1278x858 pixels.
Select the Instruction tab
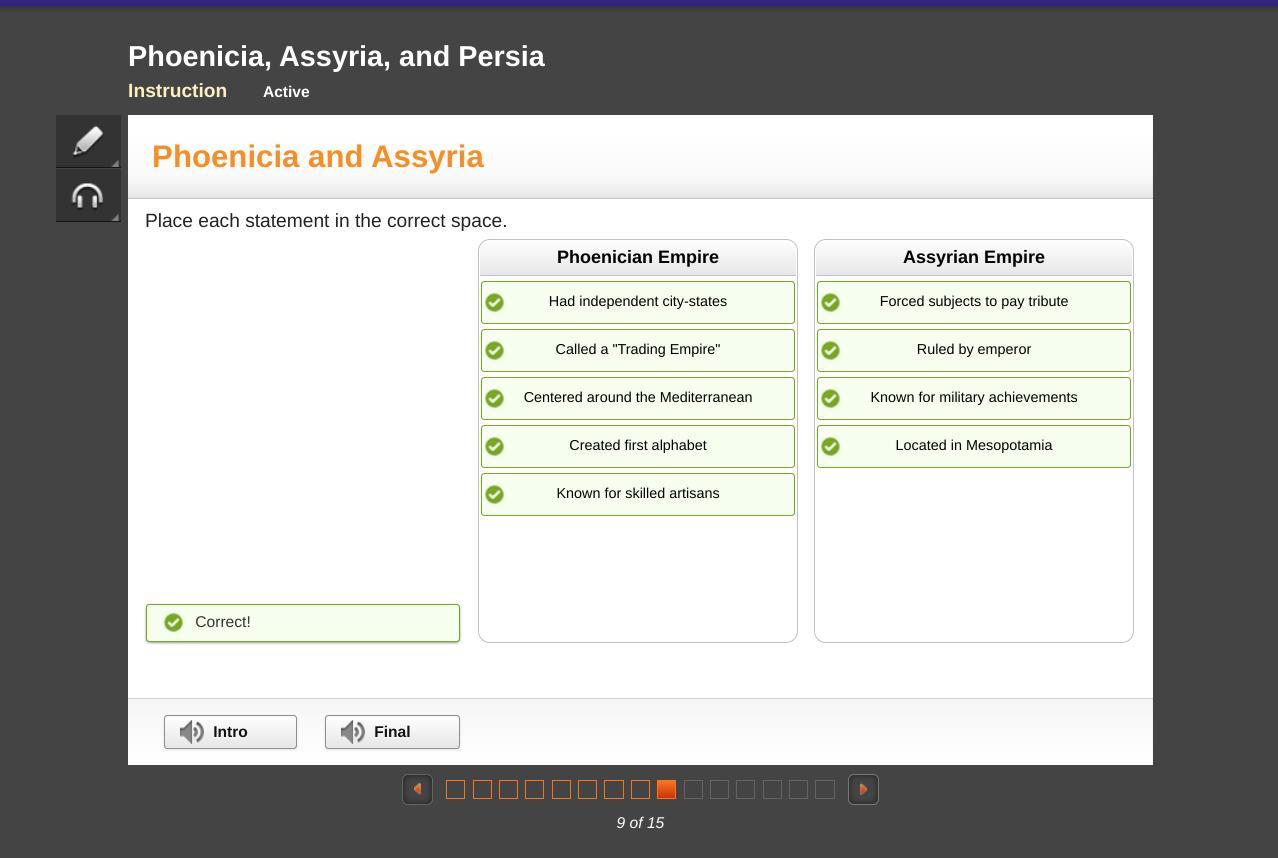177,91
